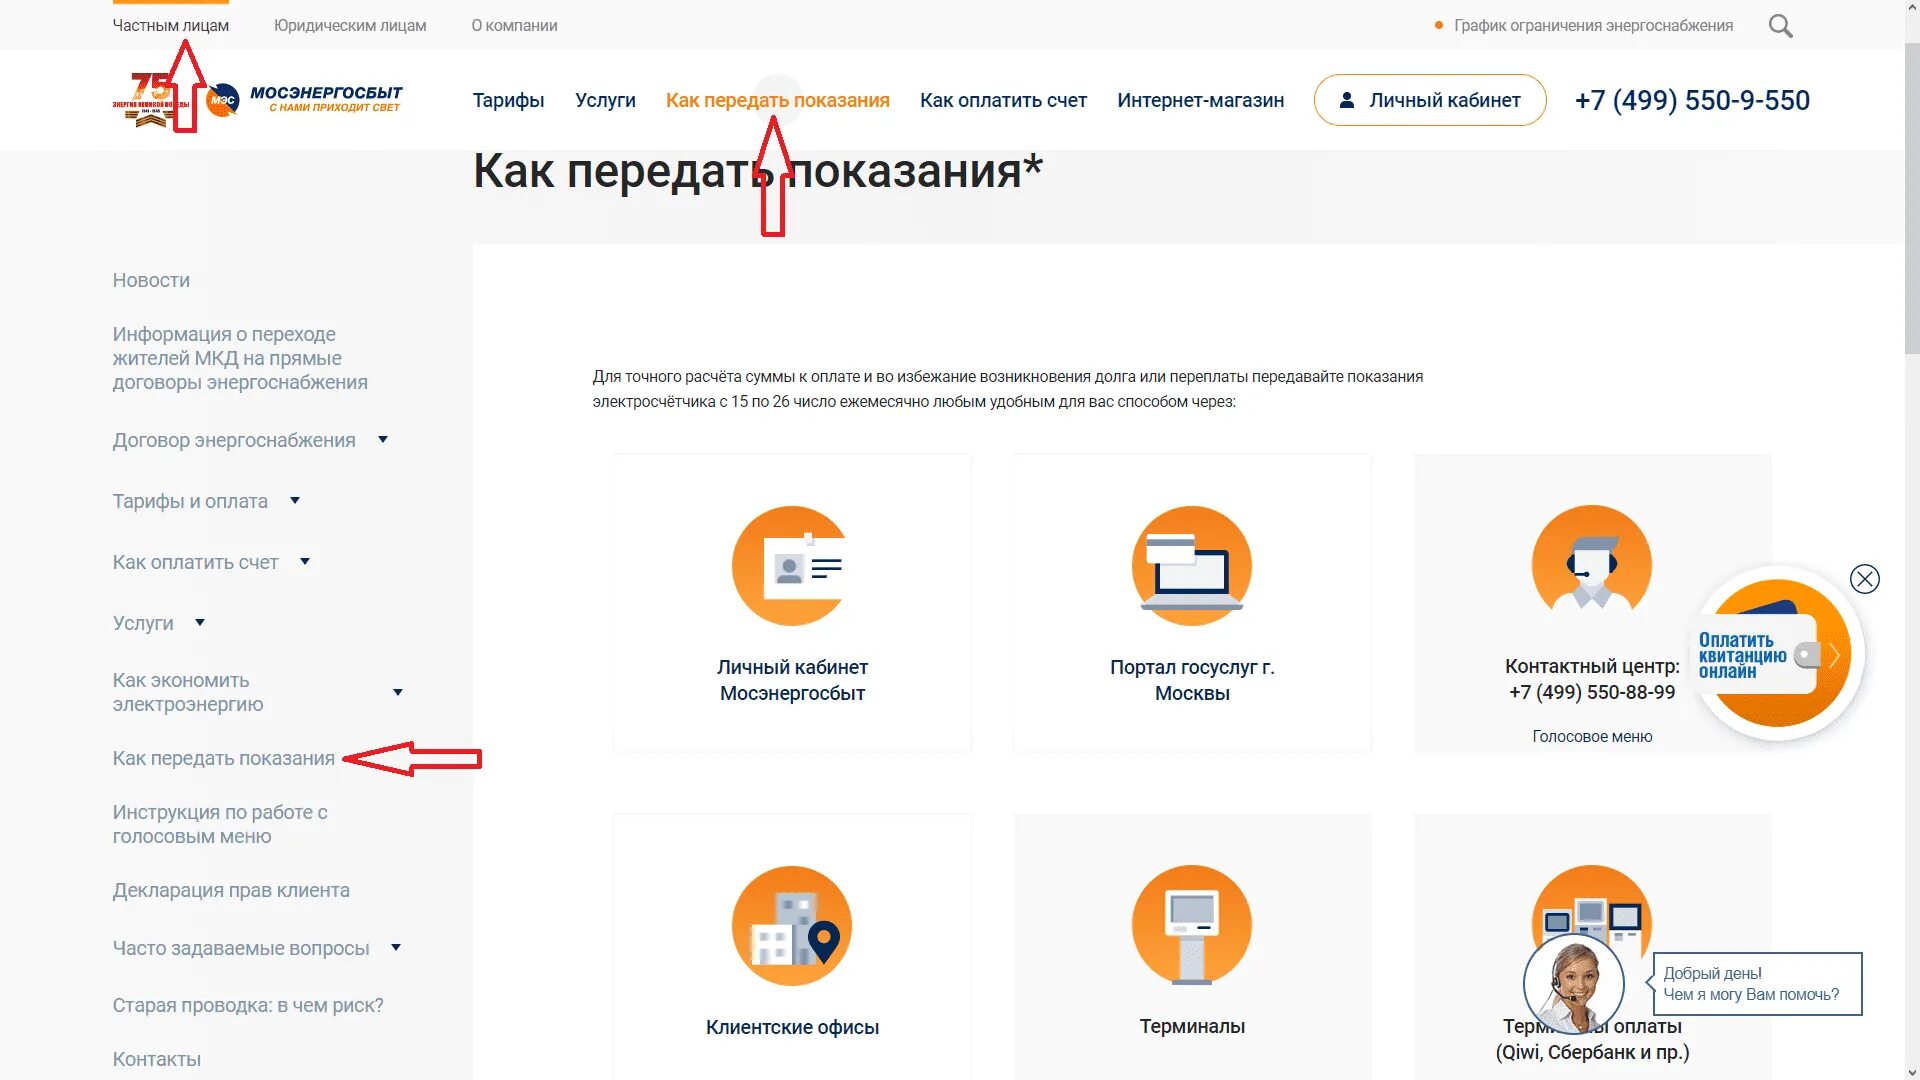1920x1080 pixels.
Task: Open Как передать показания sidebar link
Action: coord(224,758)
